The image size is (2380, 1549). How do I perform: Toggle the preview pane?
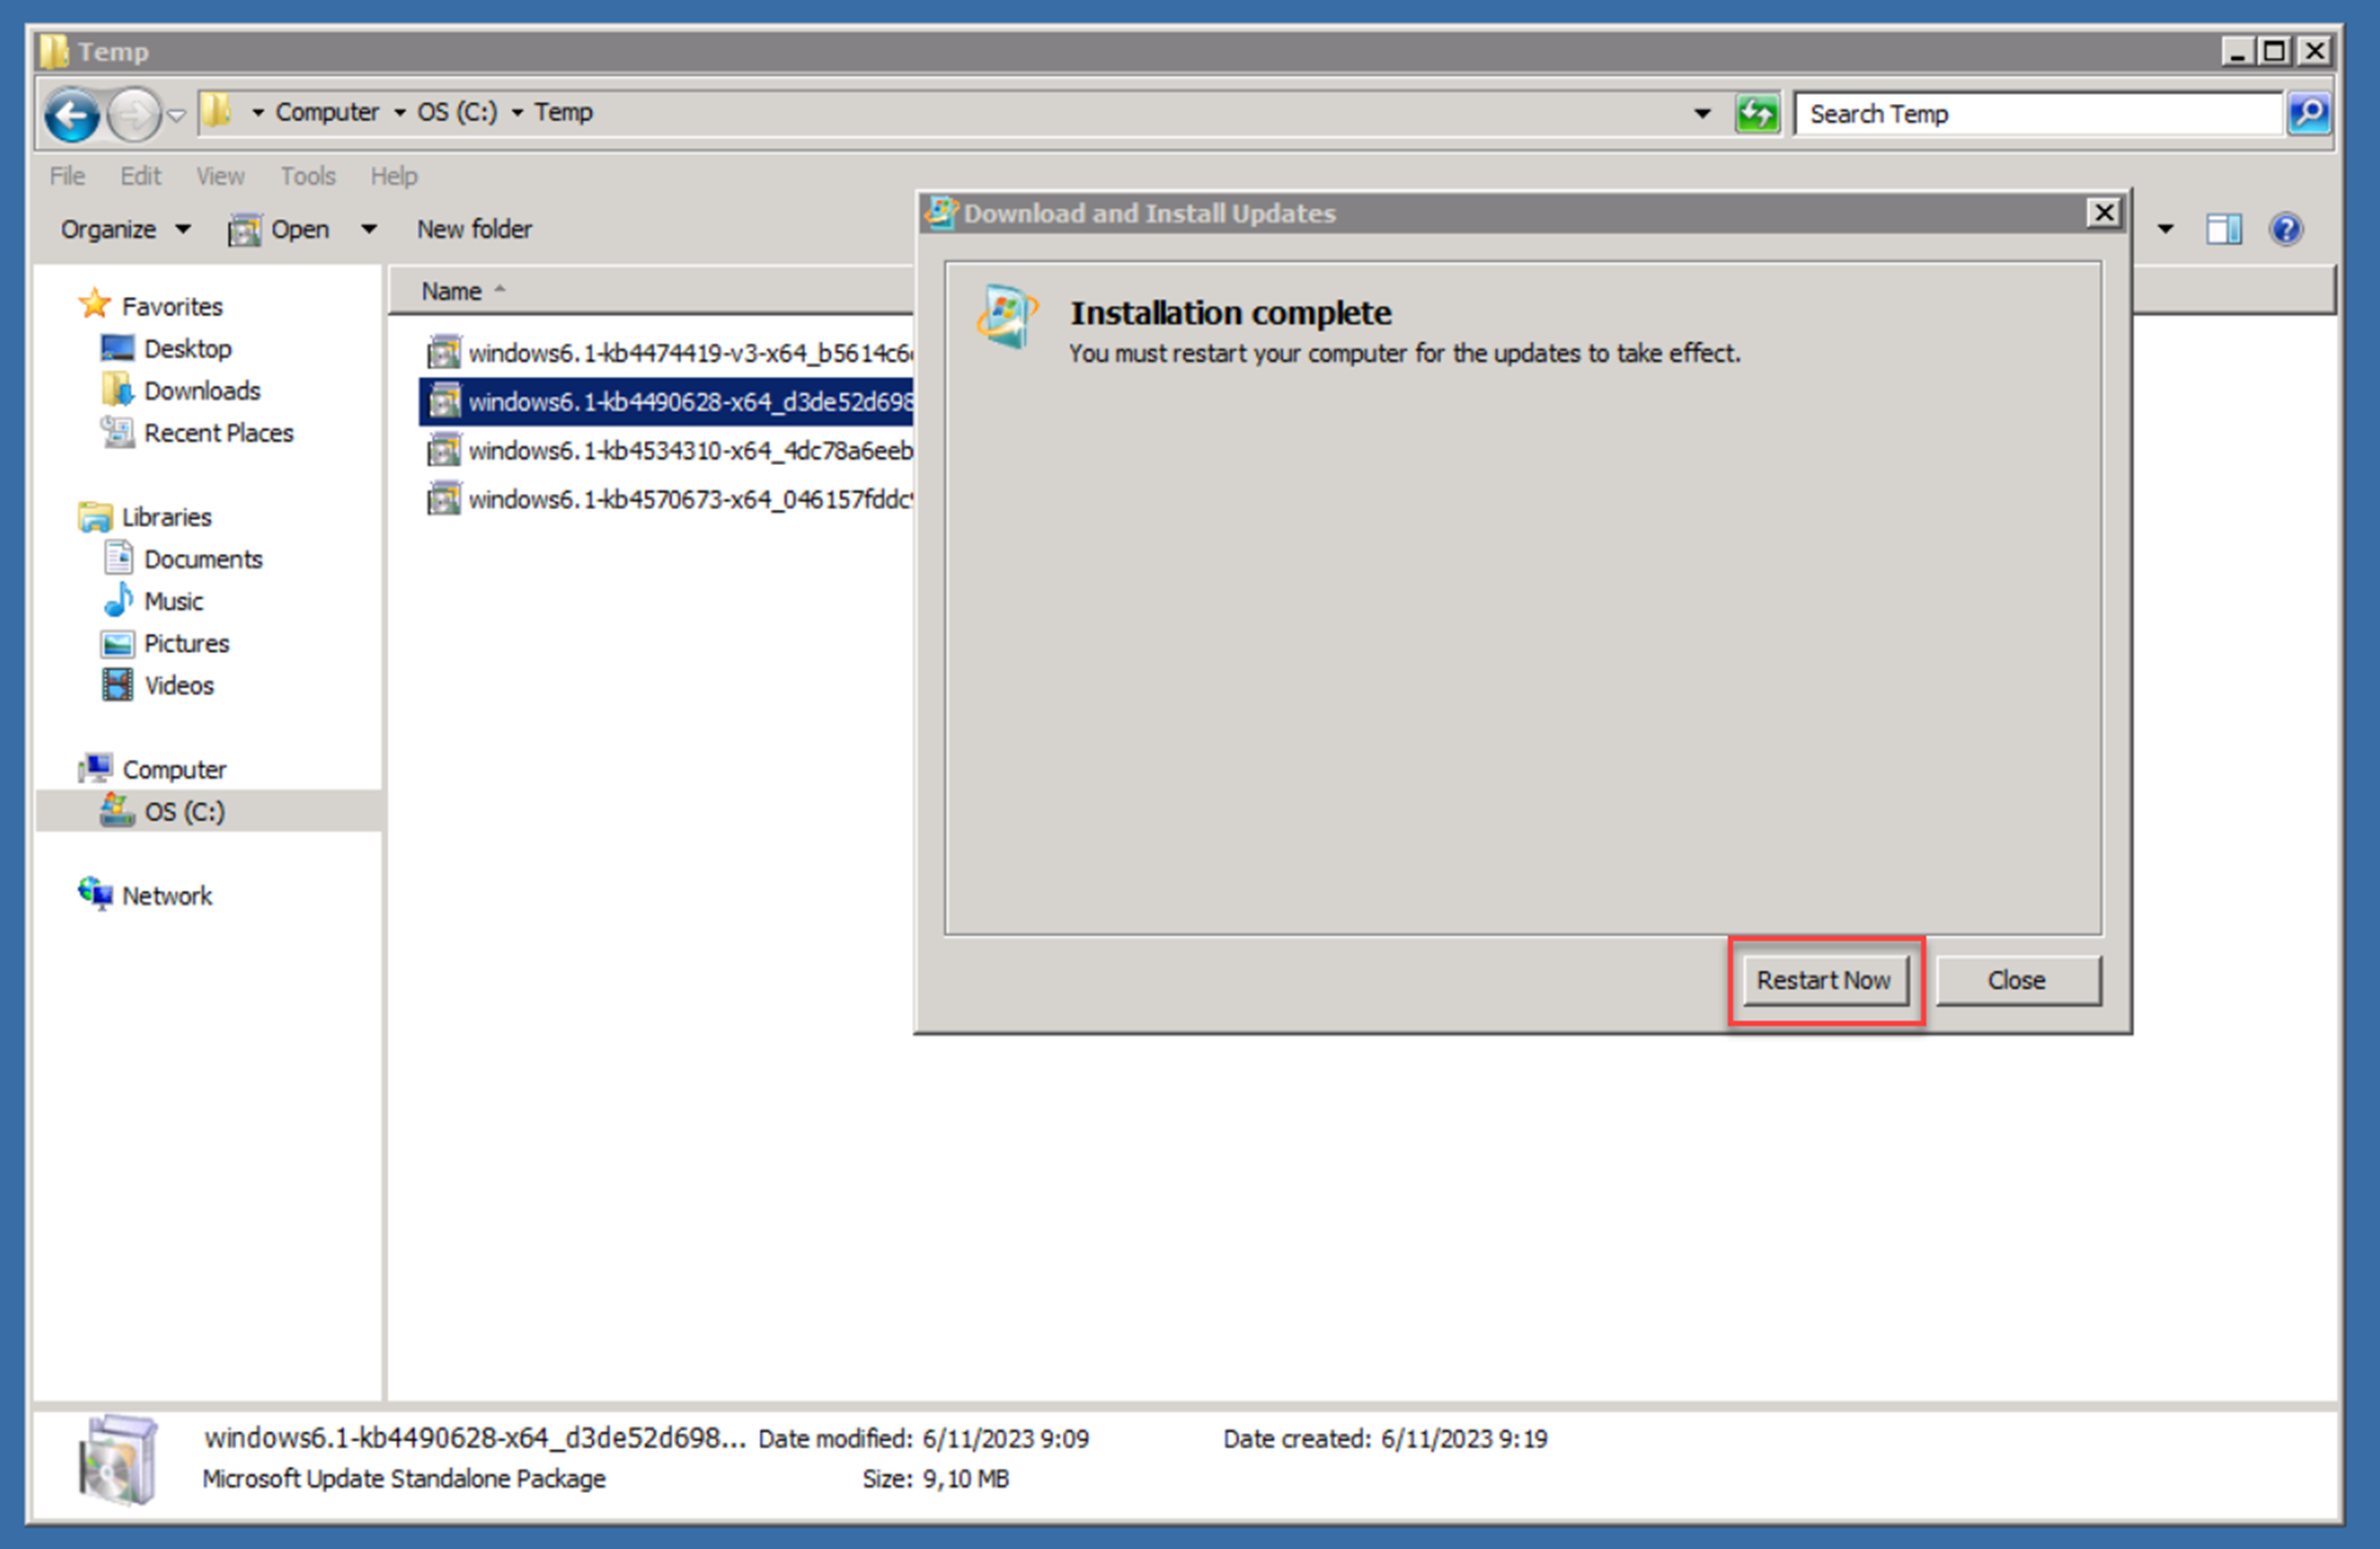click(x=2224, y=229)
